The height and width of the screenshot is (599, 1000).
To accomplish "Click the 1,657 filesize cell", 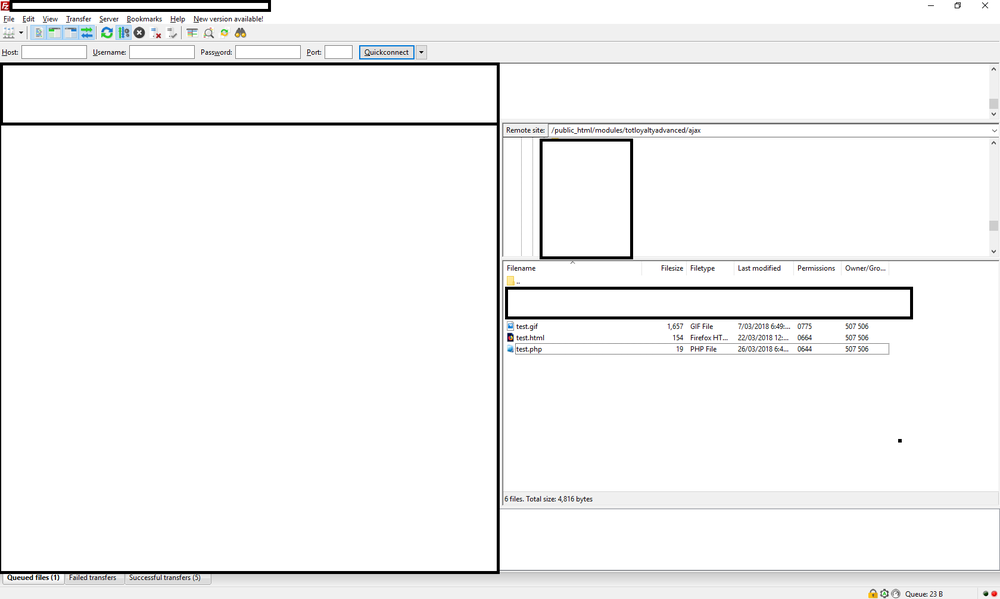I will [675, 326].
